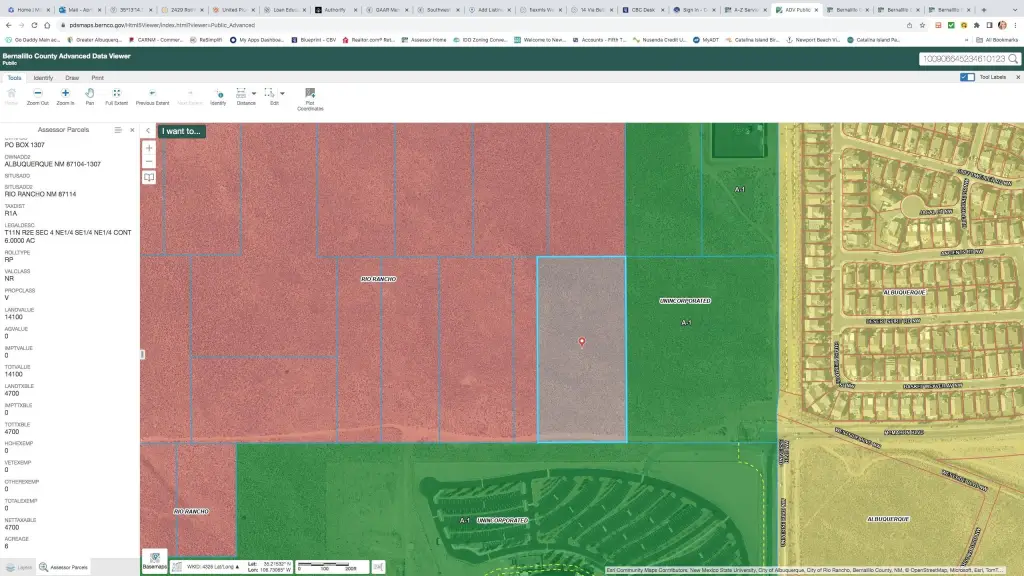Switch to the Identify tab
Image resolution: width=1024 pixels, height=576 pixels.
[x=43, y=77]
